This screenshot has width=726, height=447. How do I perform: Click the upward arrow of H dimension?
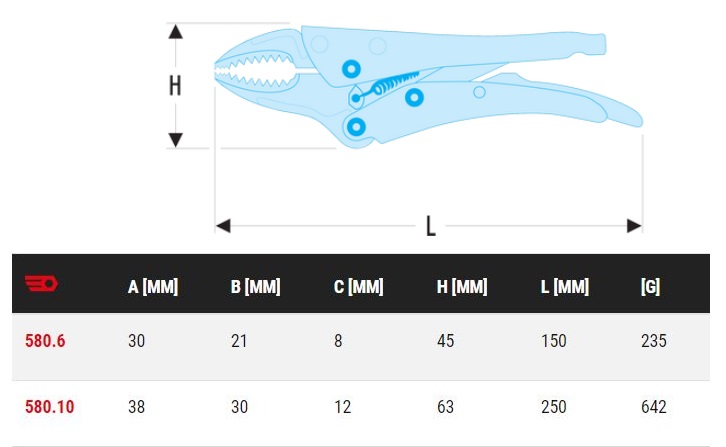click(175, 31)
